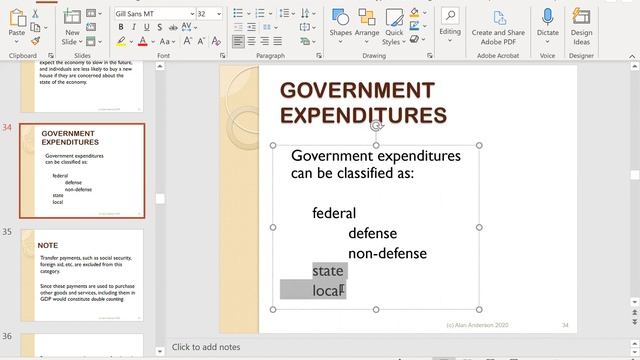Click thumbnail pane scroll down arrow
Viewport: 640px width, 360px height.
click(x=160, y=351)
